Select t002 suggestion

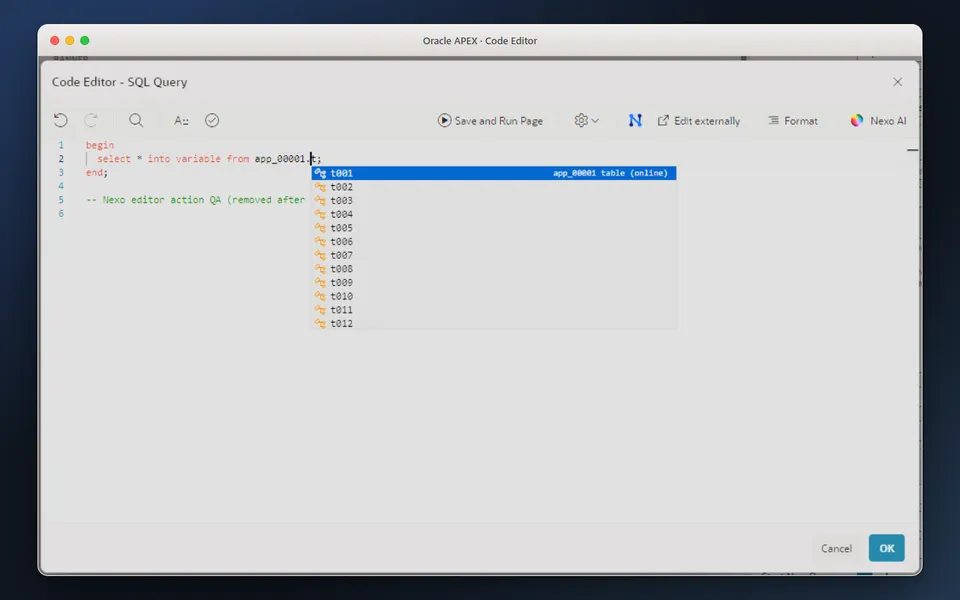click(494, 187)
